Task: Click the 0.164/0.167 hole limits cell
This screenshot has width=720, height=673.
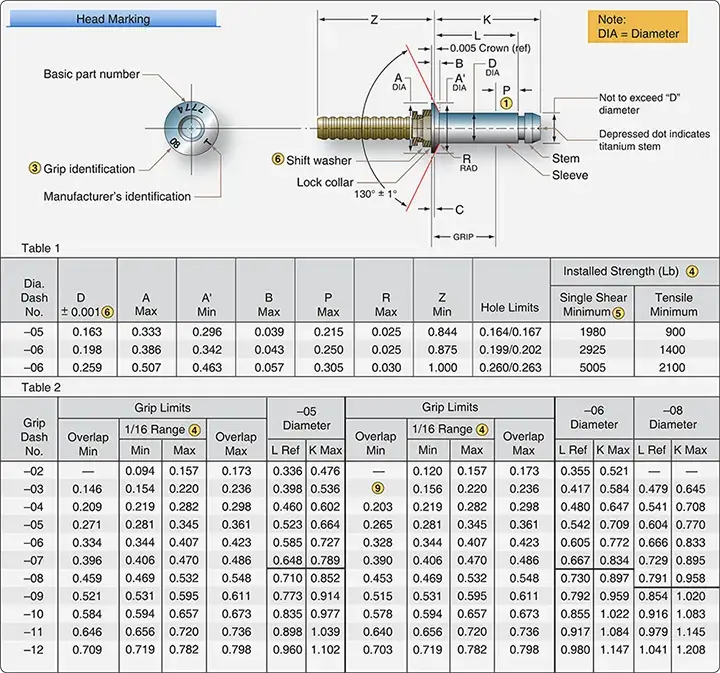Action: click(511, 331)
